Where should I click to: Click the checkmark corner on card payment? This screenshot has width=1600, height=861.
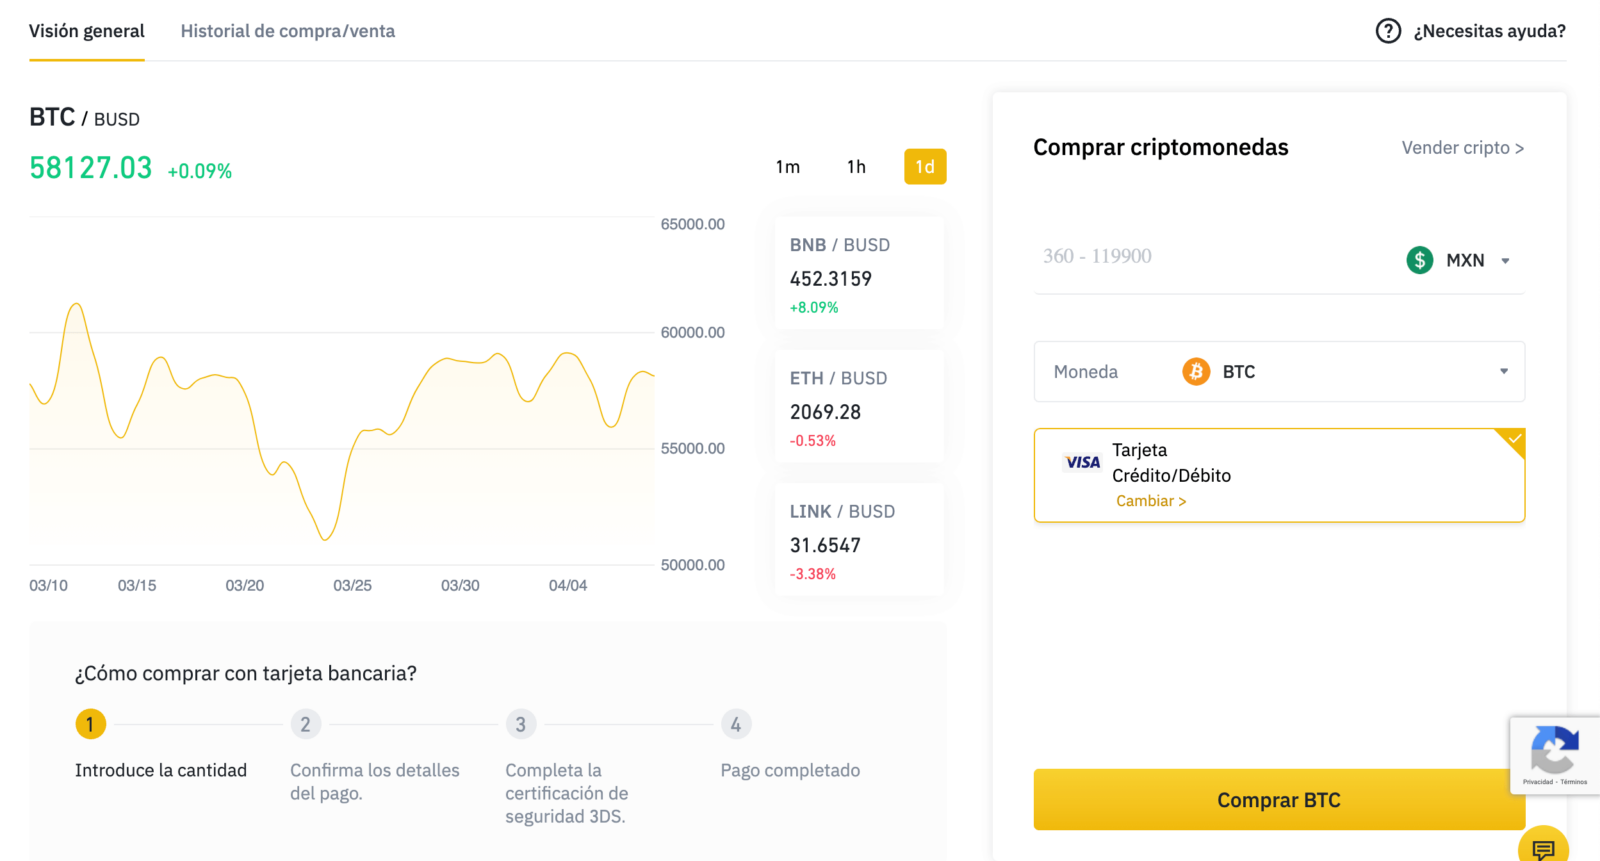pos(1512,441)
